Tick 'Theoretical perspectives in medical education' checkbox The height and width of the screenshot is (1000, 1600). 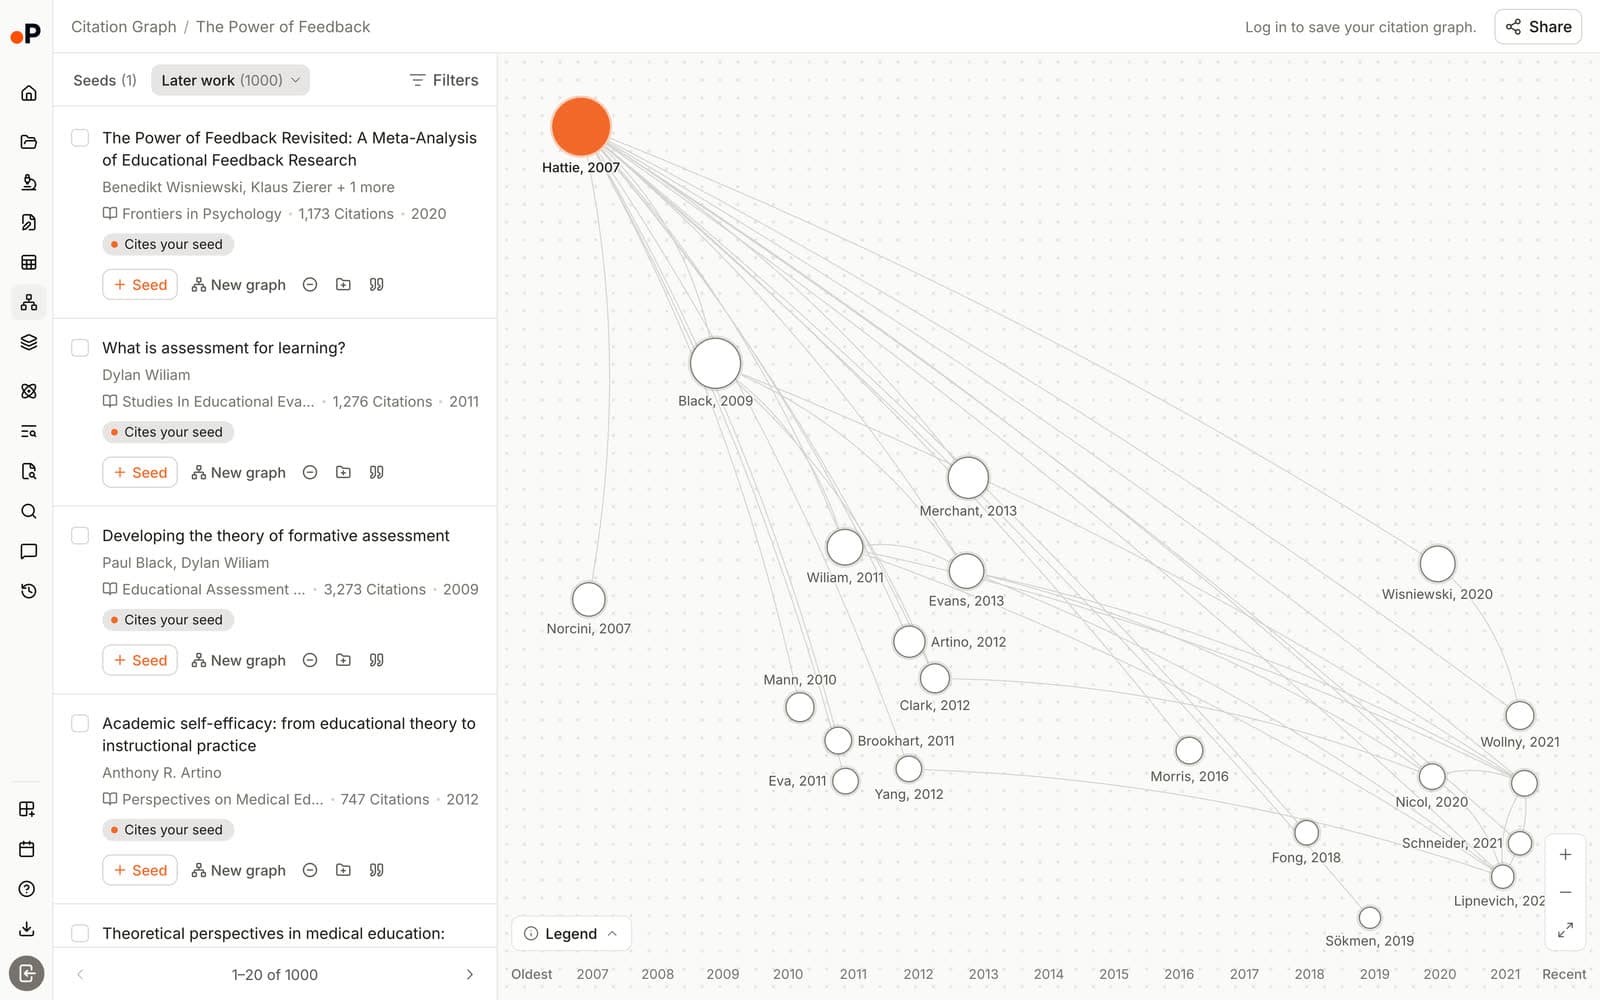coord(80,933)
